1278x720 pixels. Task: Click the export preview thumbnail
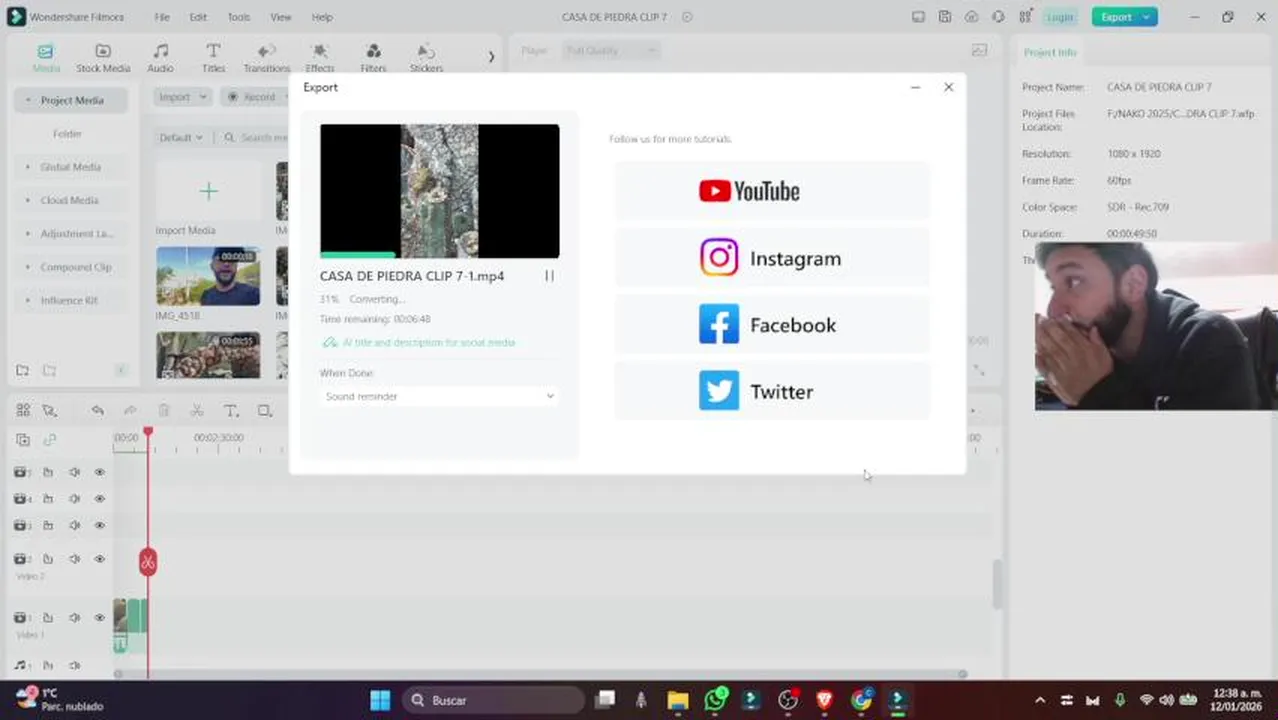point(439,189)
